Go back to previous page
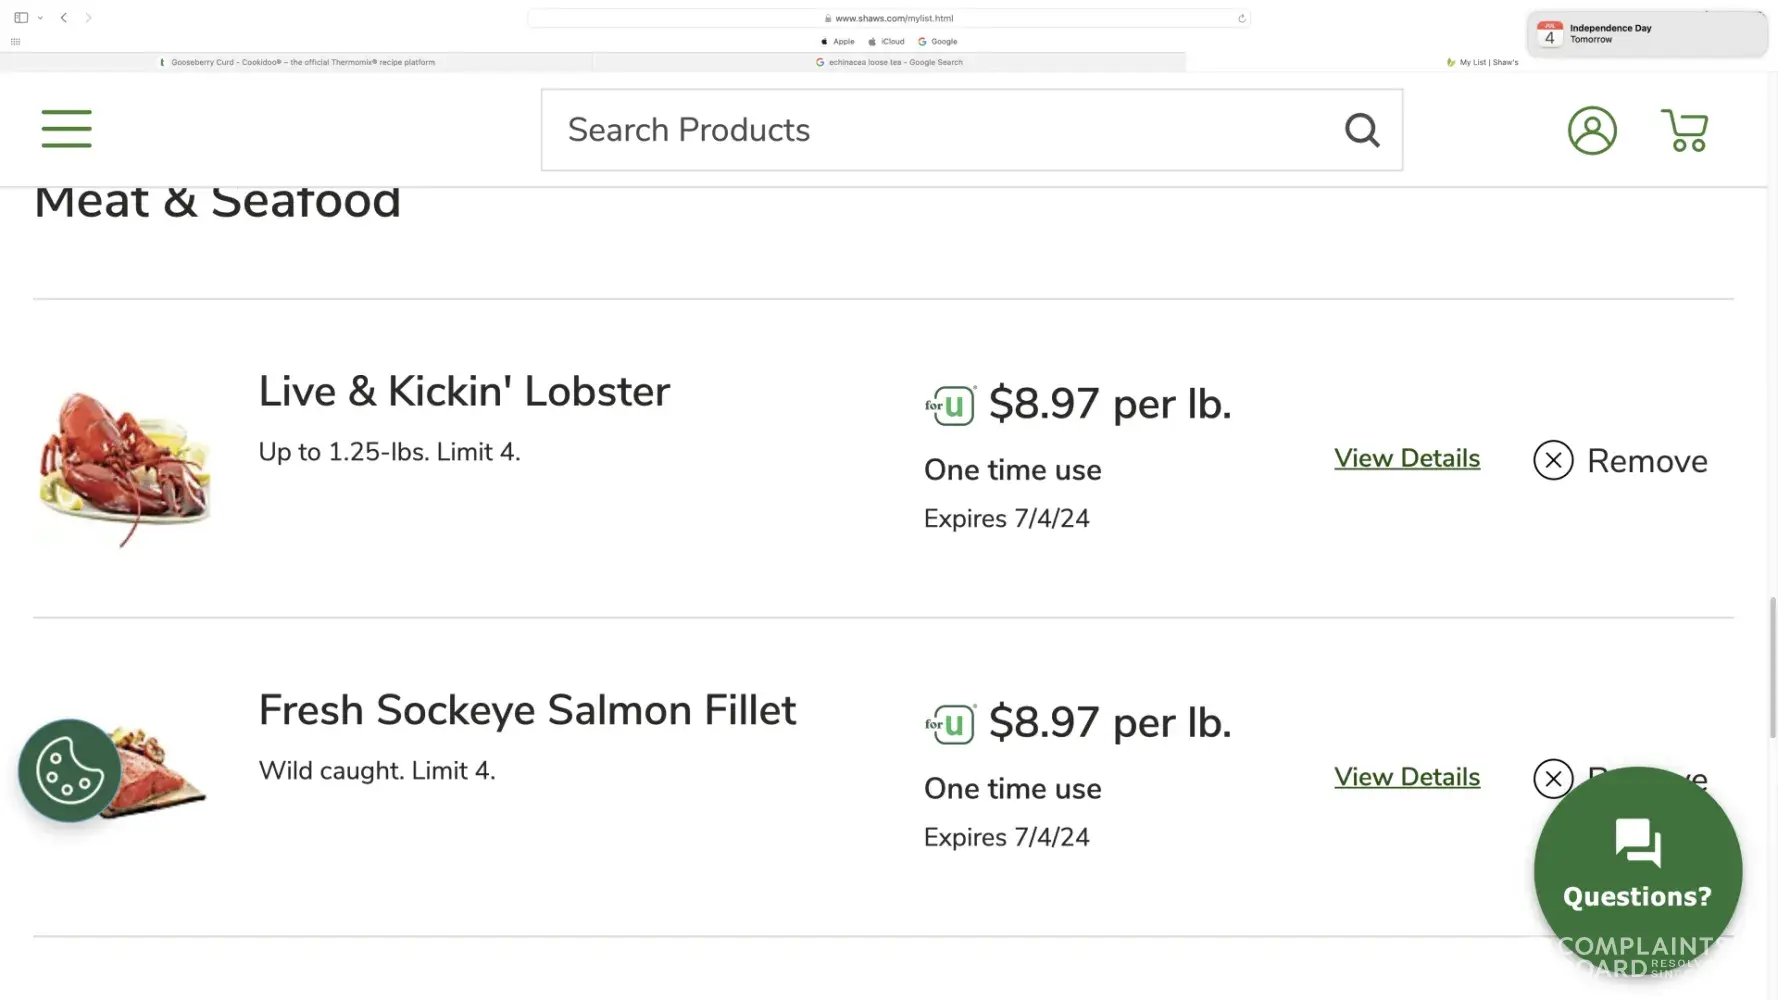 64,18
